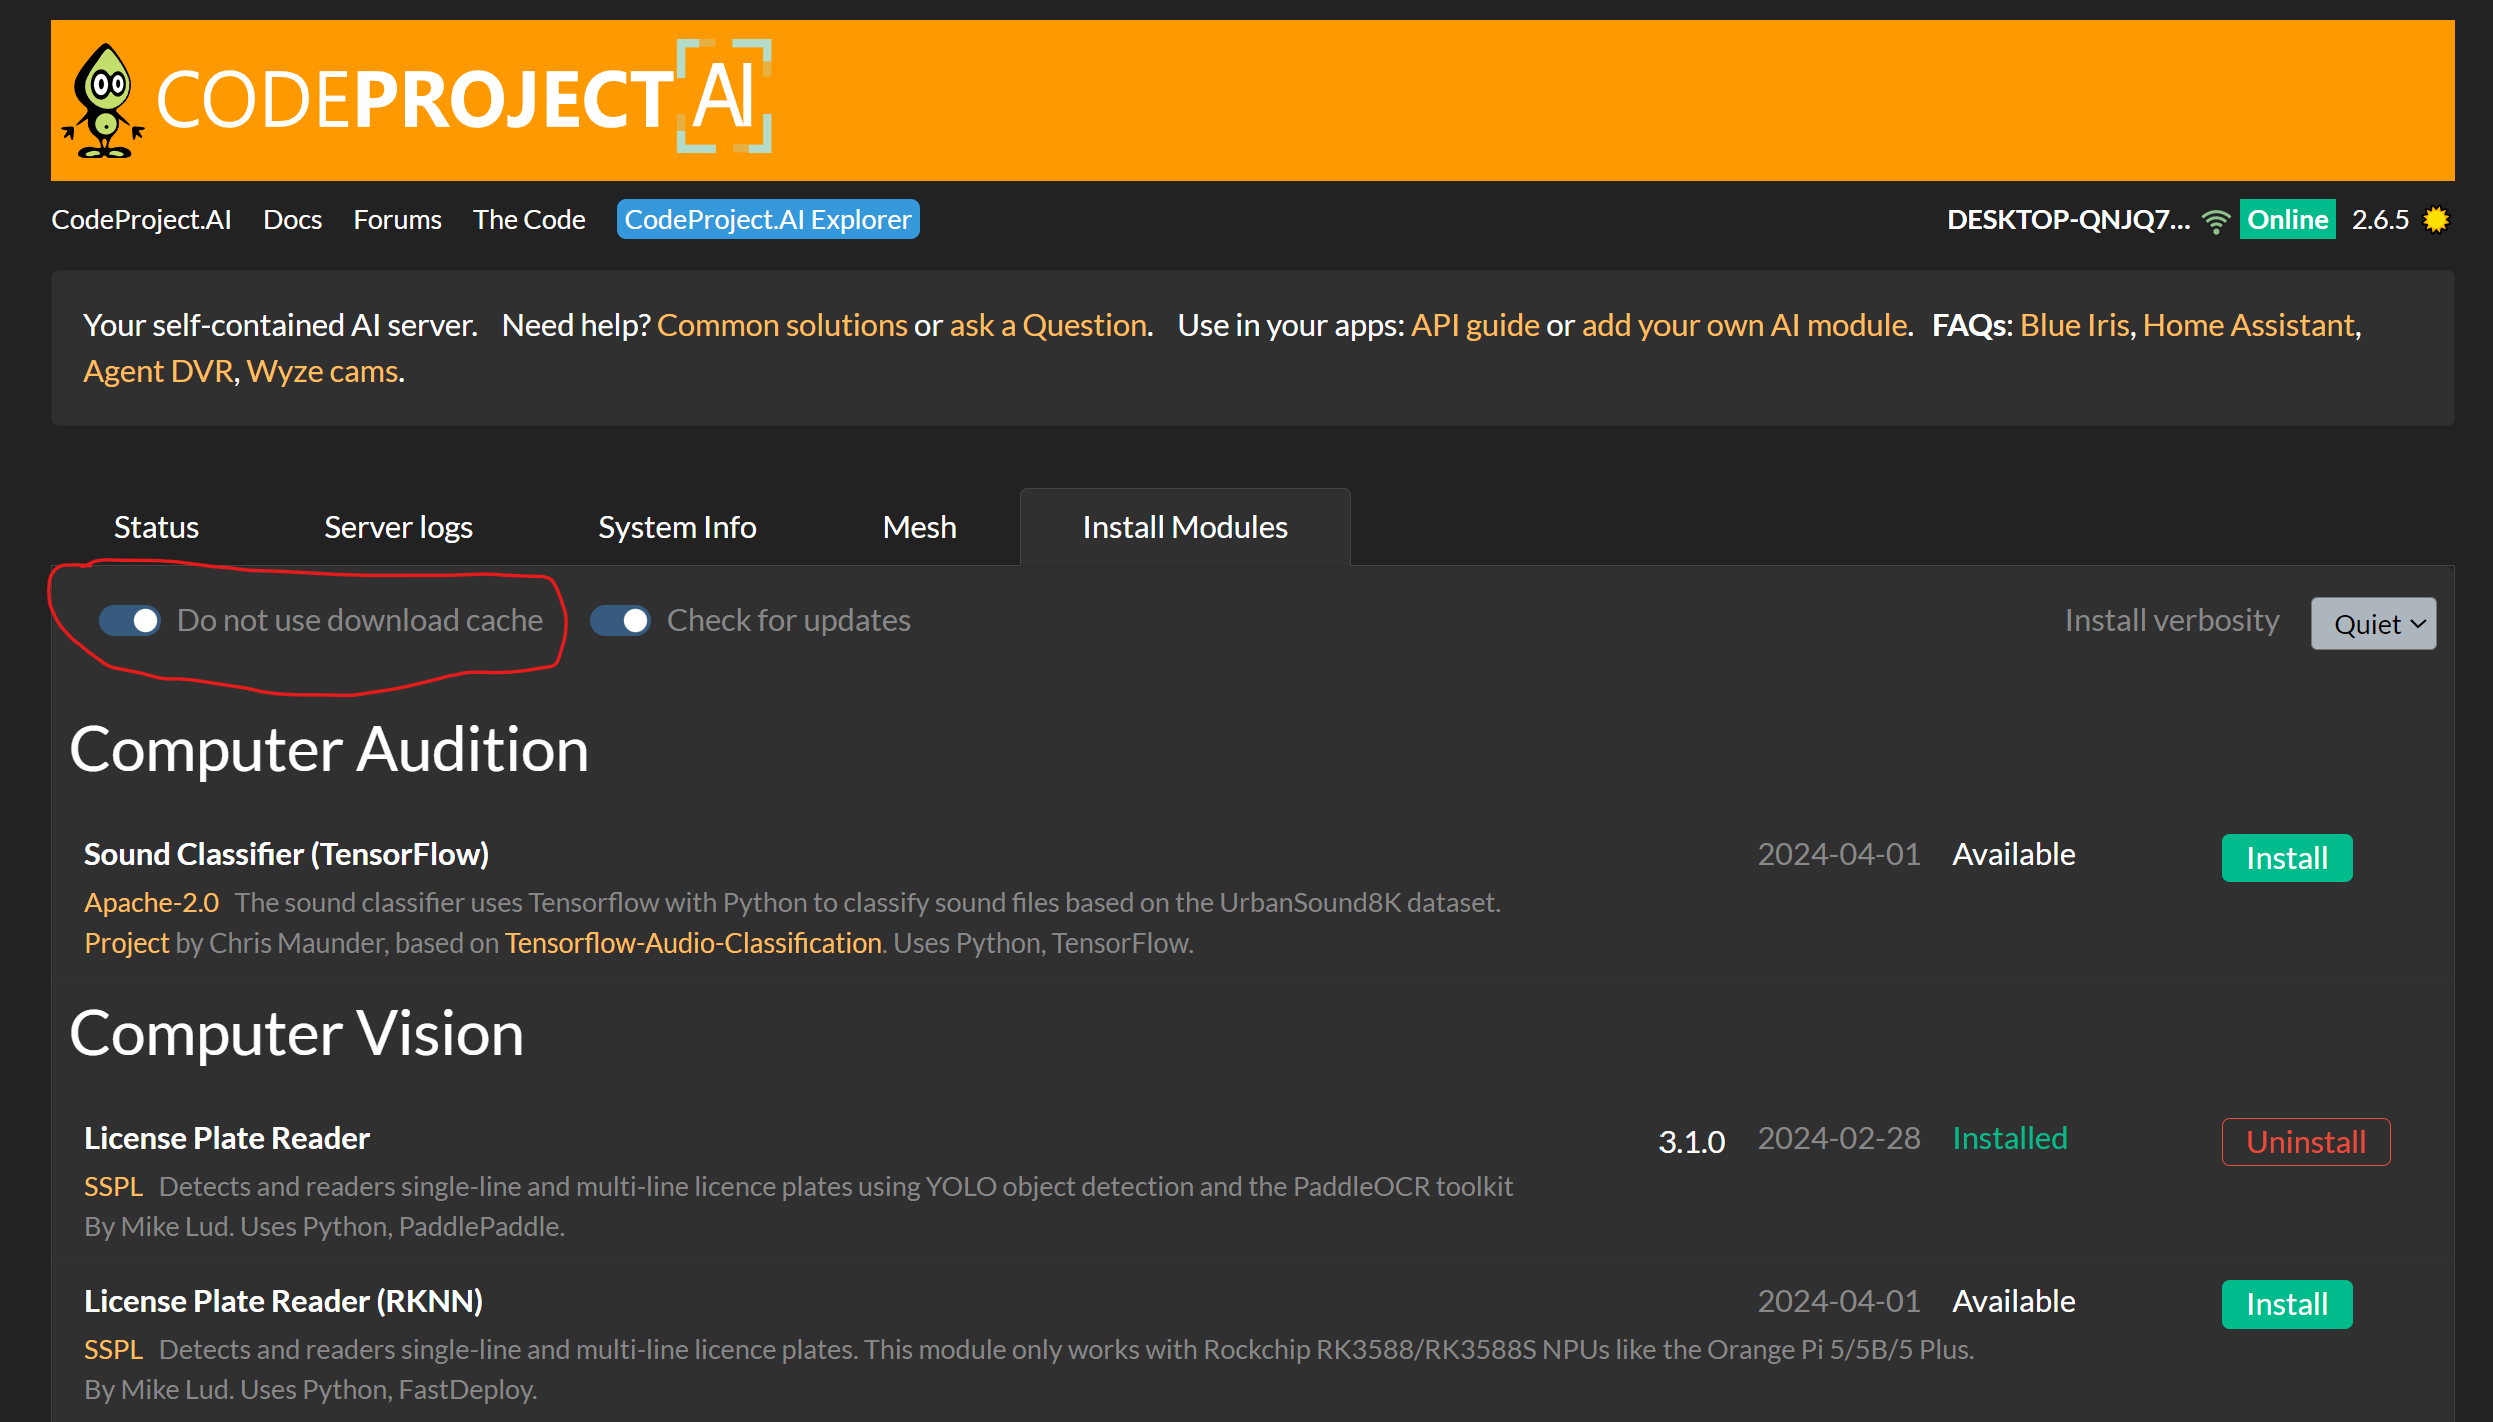The height and width of the screenshot is (1422, 2493).
Task: Open SSPL license link for RKNN reader
Action: (114, 1349)
